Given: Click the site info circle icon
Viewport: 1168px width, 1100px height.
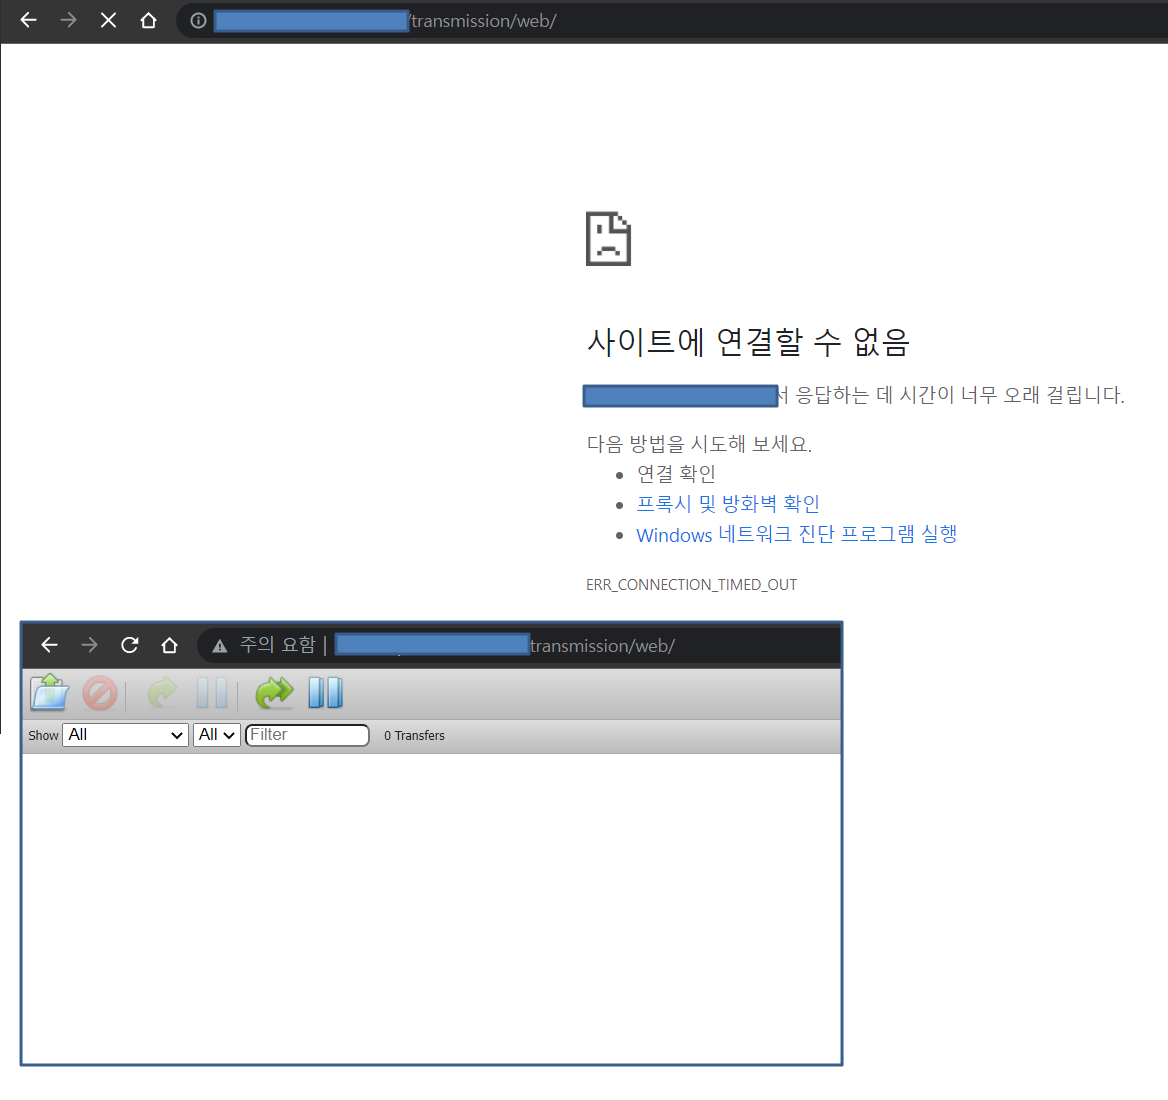Looking at the screenshot, I should (198, 21).
